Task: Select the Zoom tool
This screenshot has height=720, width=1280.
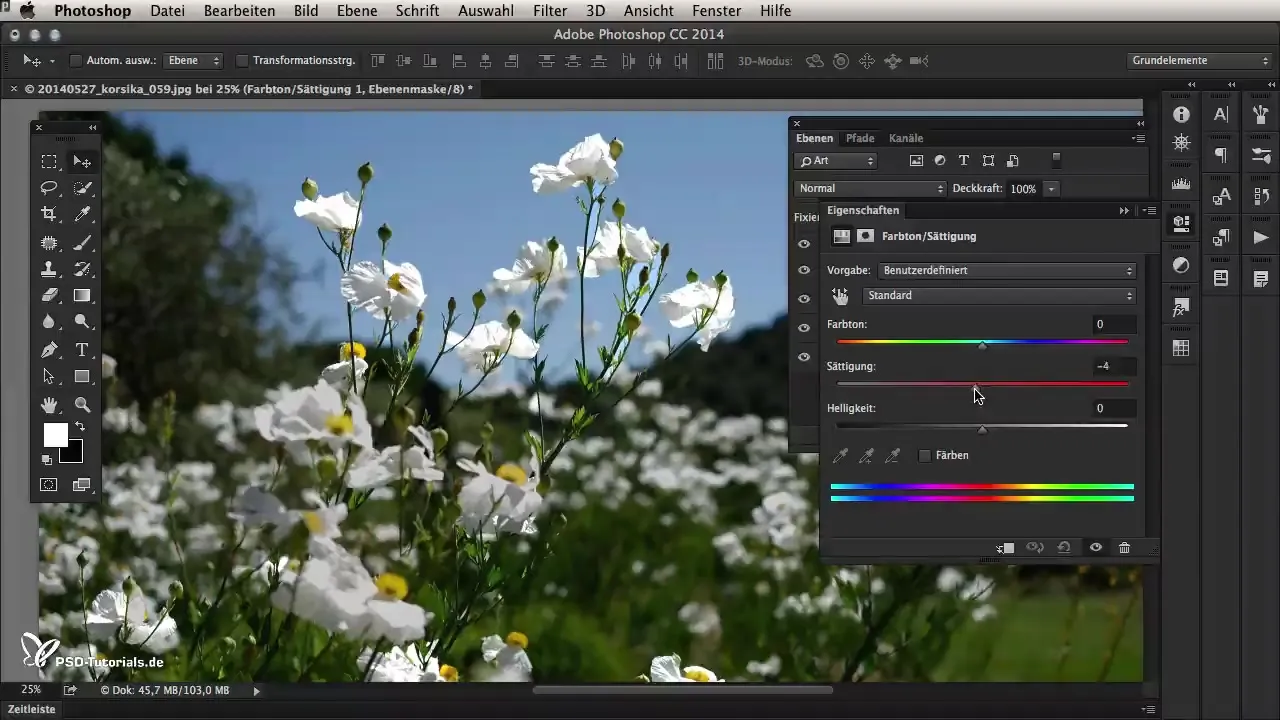Action: click(82, 405)
